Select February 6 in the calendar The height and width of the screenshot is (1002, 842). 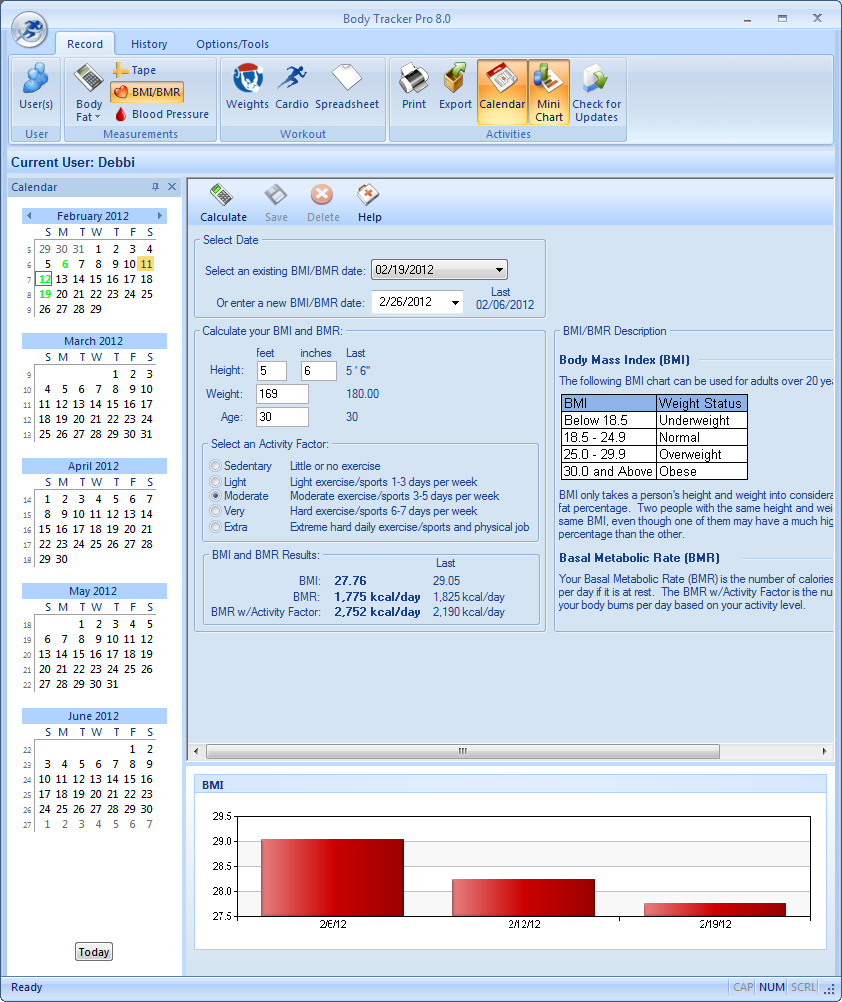[65, 264]
